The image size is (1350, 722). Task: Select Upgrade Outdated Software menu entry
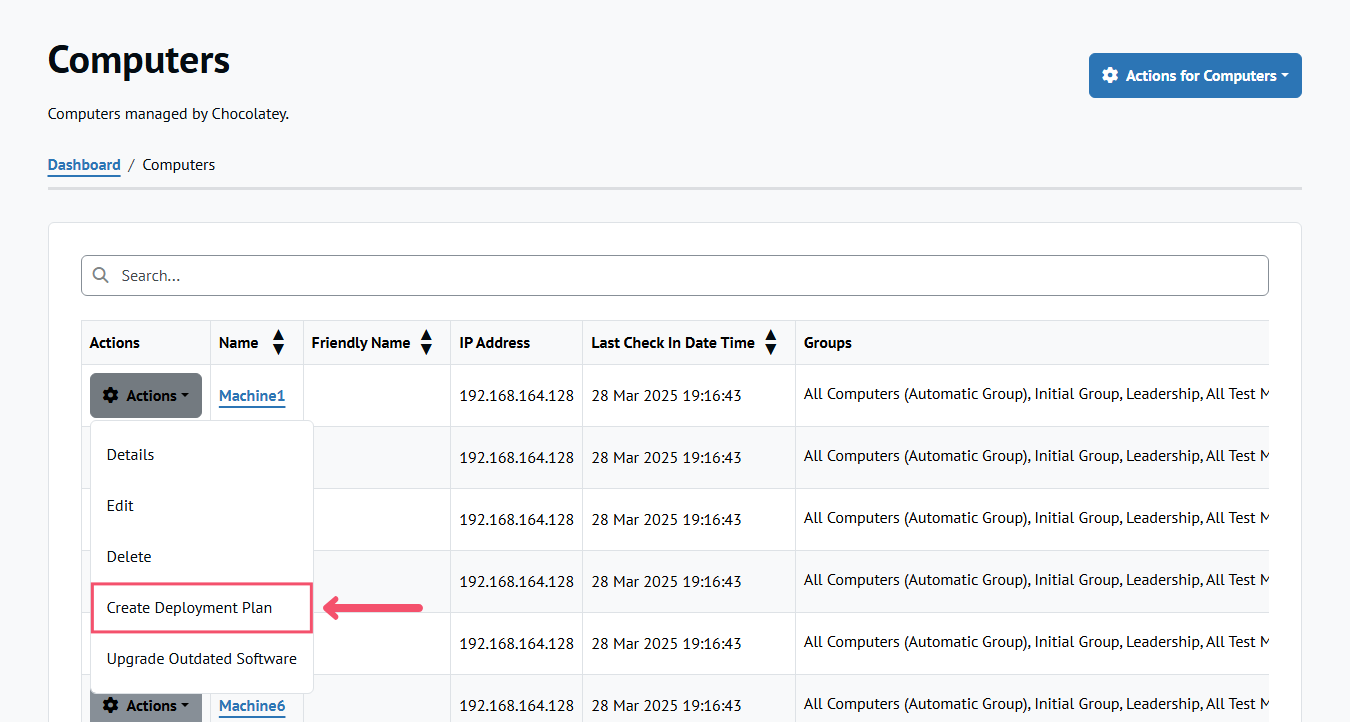(x=202, y=659)
